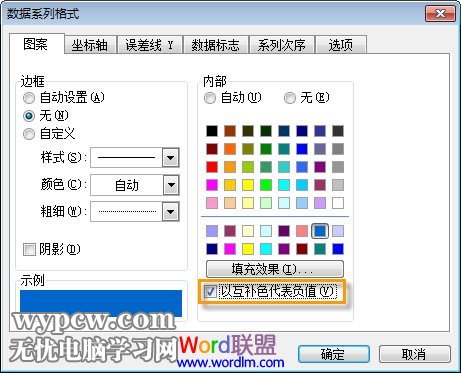Enable the 阴影(D) shadow checkbox
This screenshot has height=373, width=461.
(52, 249)
